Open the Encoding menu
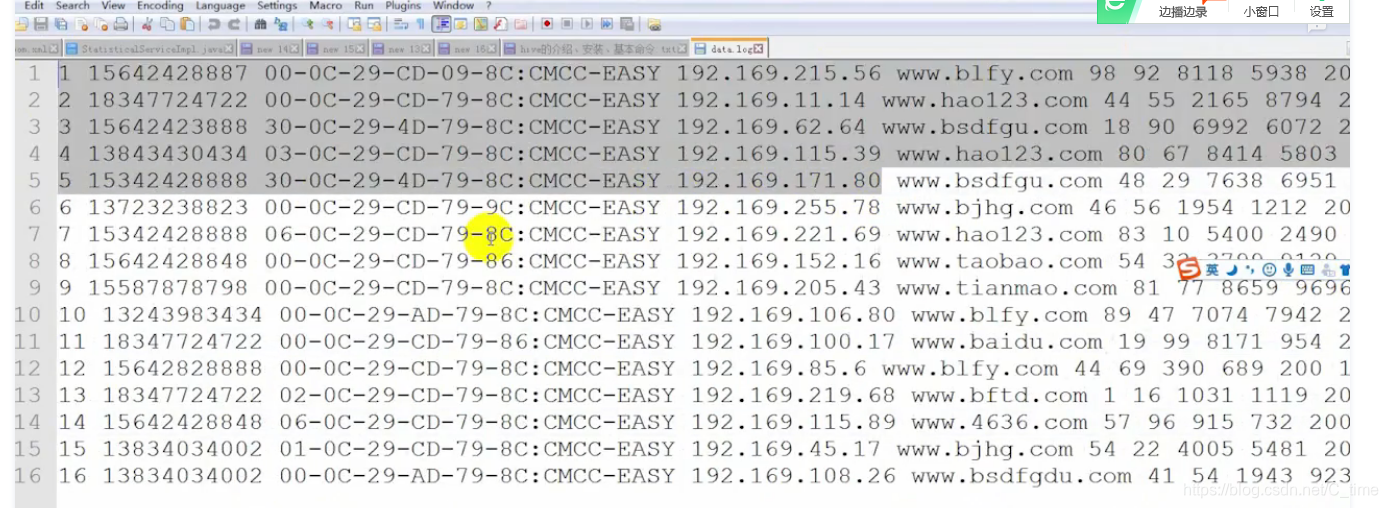Viewport: 1388px width, 508px height. (160, 5)
